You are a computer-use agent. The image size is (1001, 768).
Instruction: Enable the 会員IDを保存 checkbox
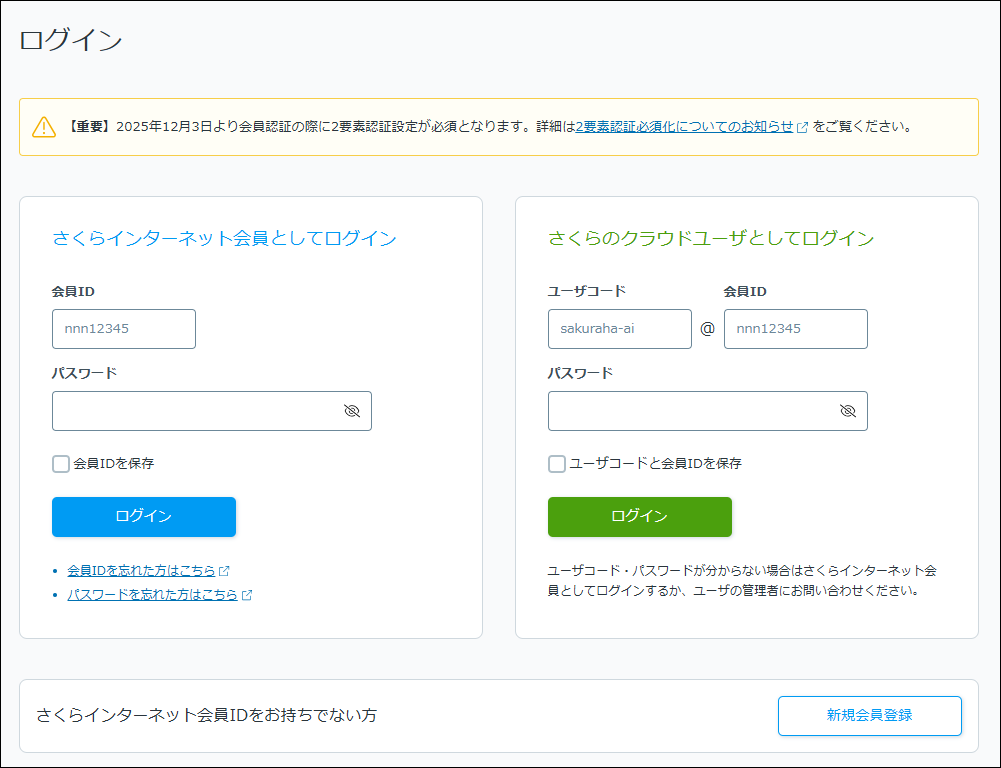point(61,464)
